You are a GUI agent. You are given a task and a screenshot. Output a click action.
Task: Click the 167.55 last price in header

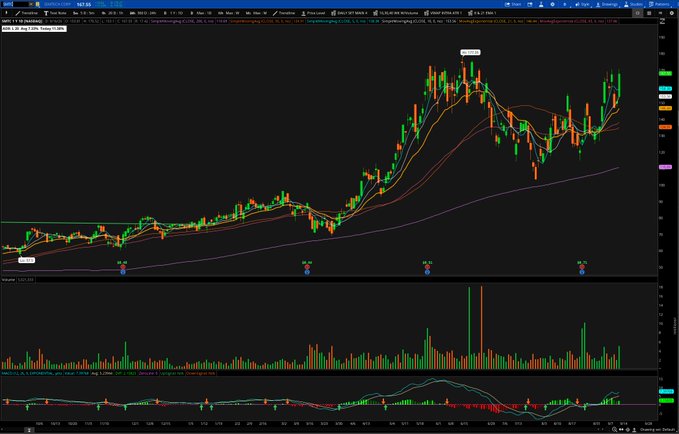pos(84,4)
